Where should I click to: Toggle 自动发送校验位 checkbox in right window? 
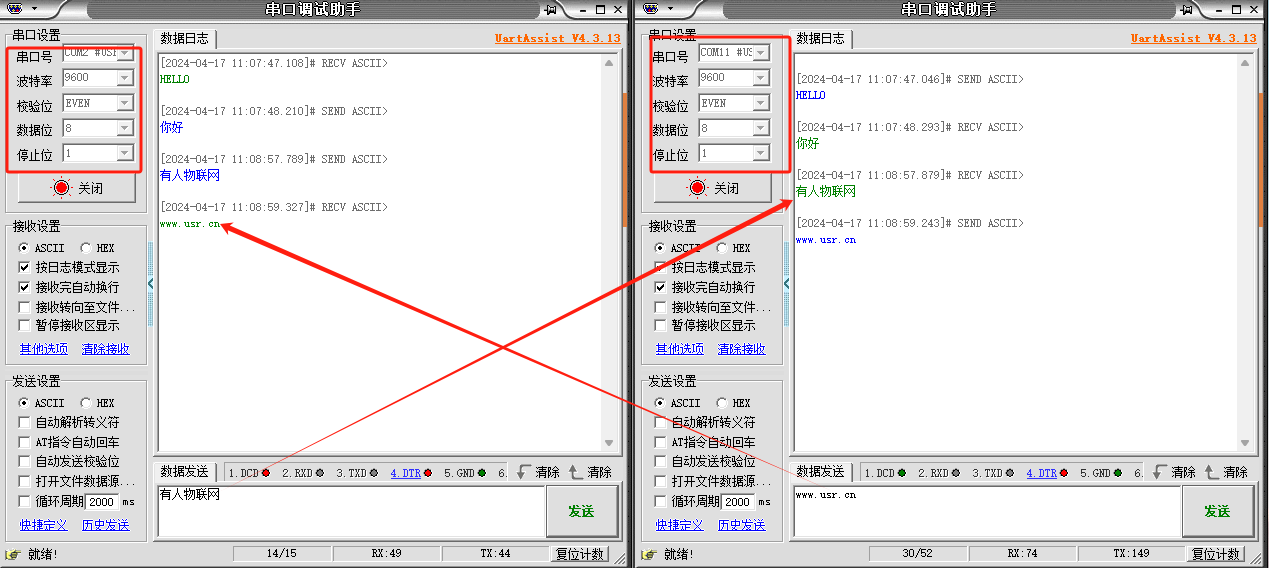click(x=661, y=461)
